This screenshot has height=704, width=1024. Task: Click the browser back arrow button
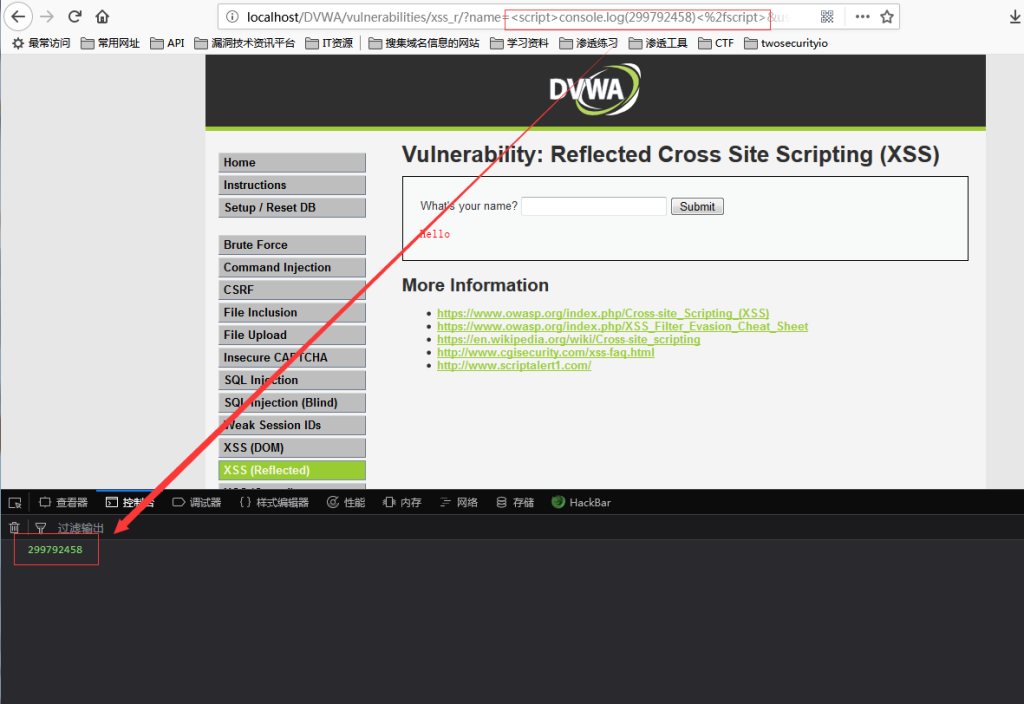pyautogui.click(x=18, y=16)
